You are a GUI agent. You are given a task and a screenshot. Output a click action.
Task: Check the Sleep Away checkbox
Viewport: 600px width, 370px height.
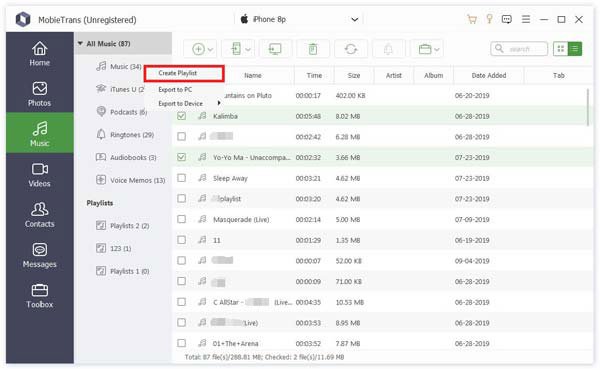click(x=181, y=178)
